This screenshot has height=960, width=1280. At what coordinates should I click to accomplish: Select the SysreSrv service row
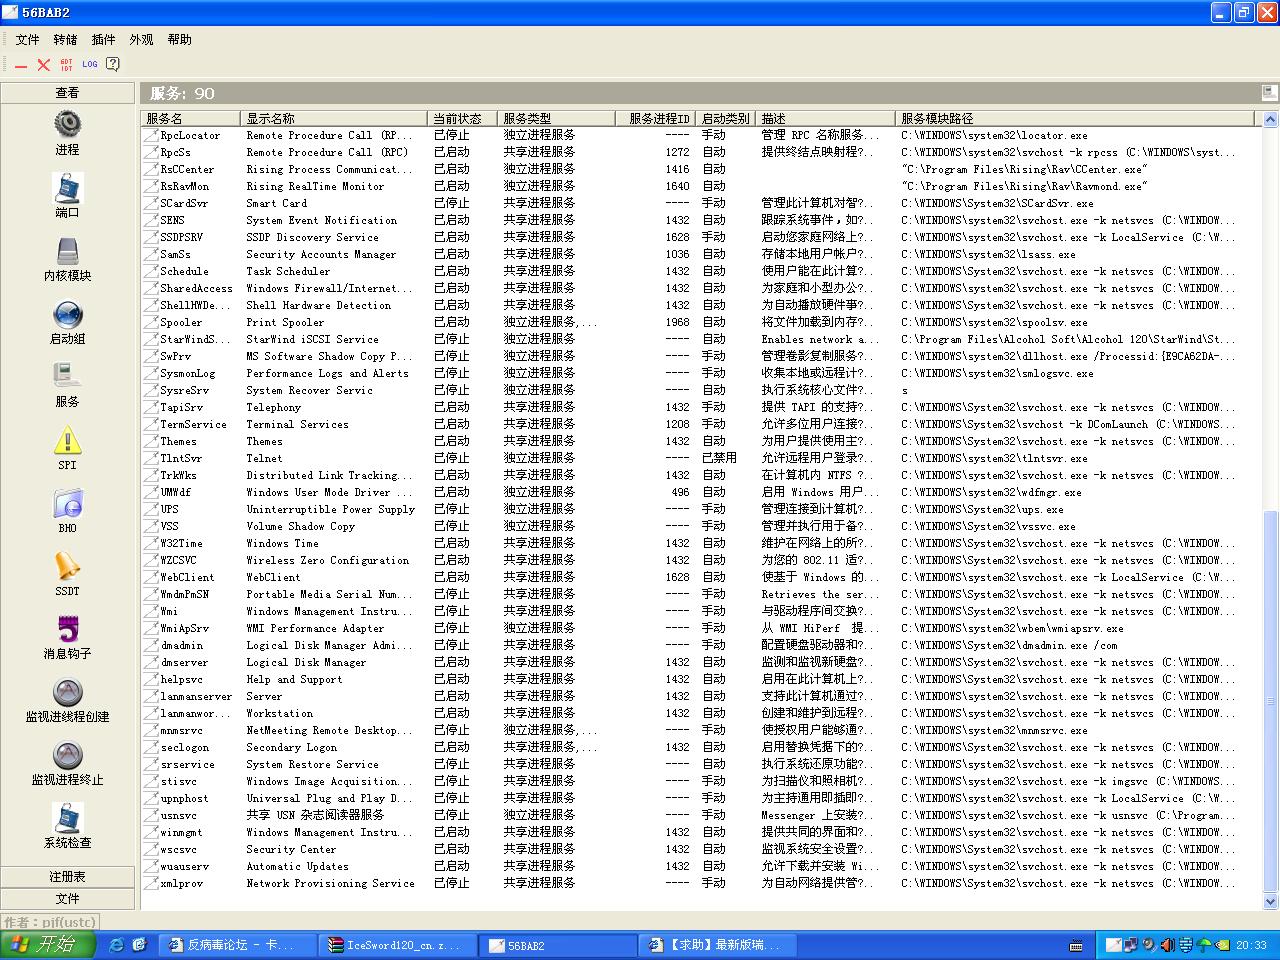(697, 390)
